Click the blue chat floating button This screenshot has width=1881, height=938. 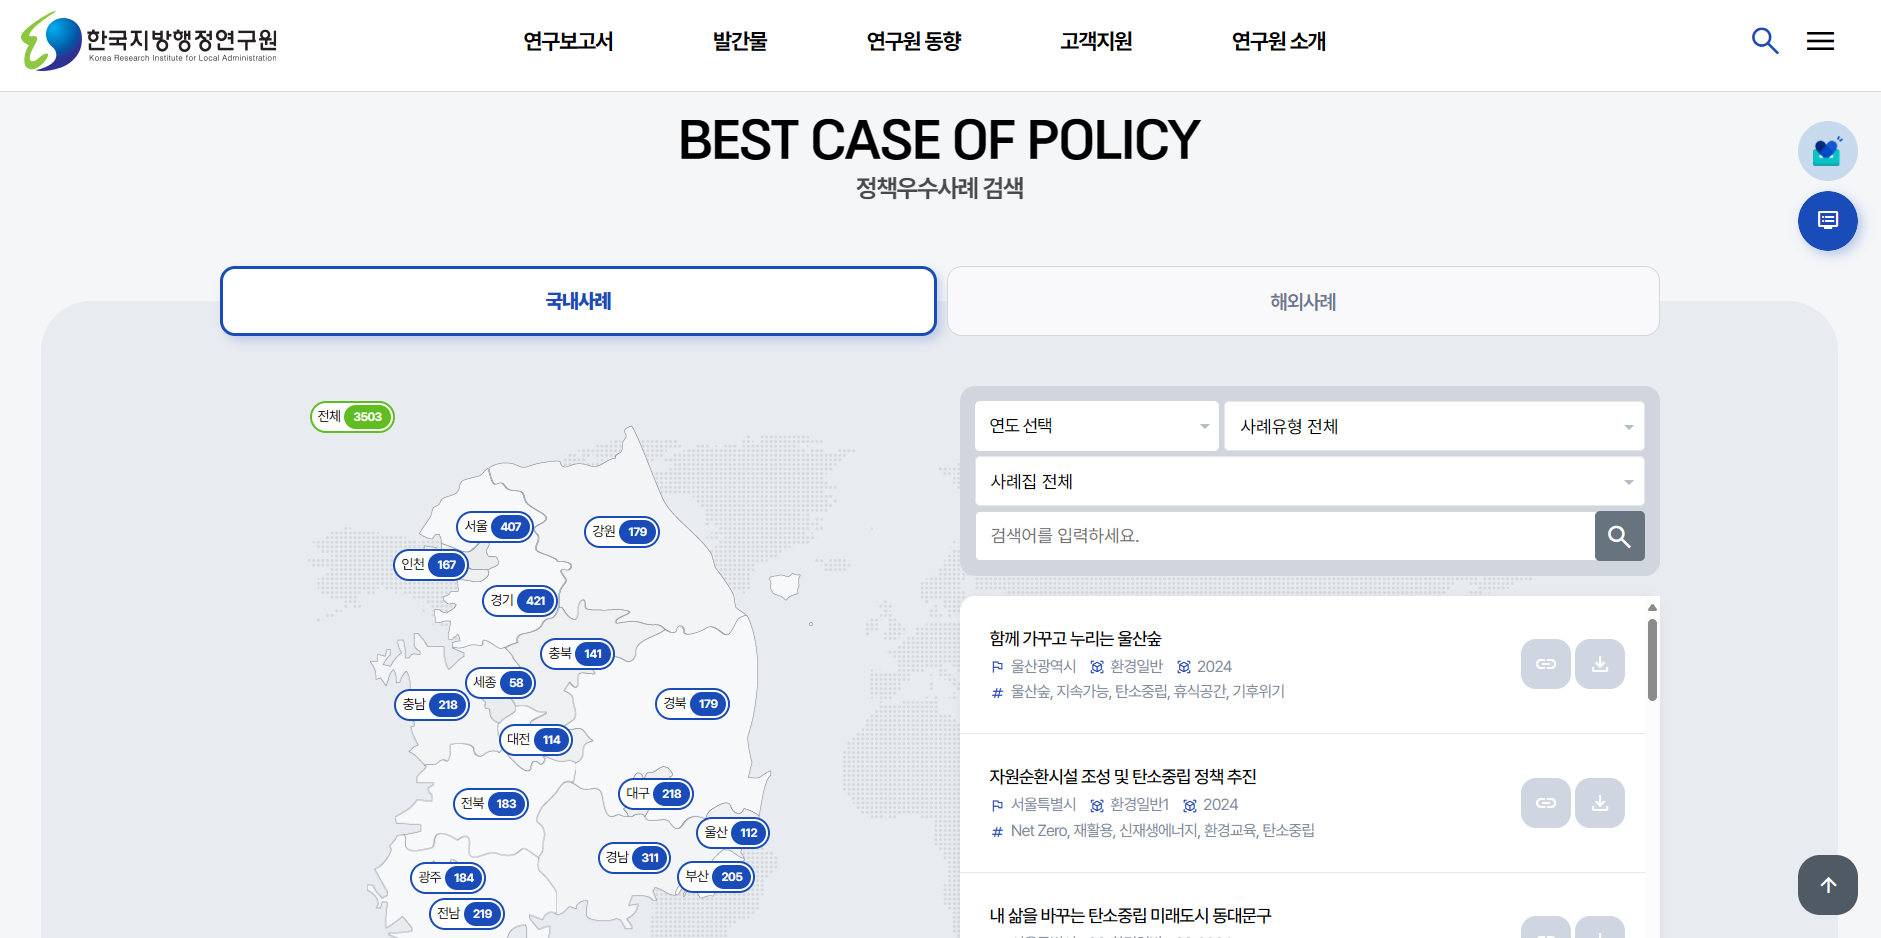click(x=1827, y=221)
